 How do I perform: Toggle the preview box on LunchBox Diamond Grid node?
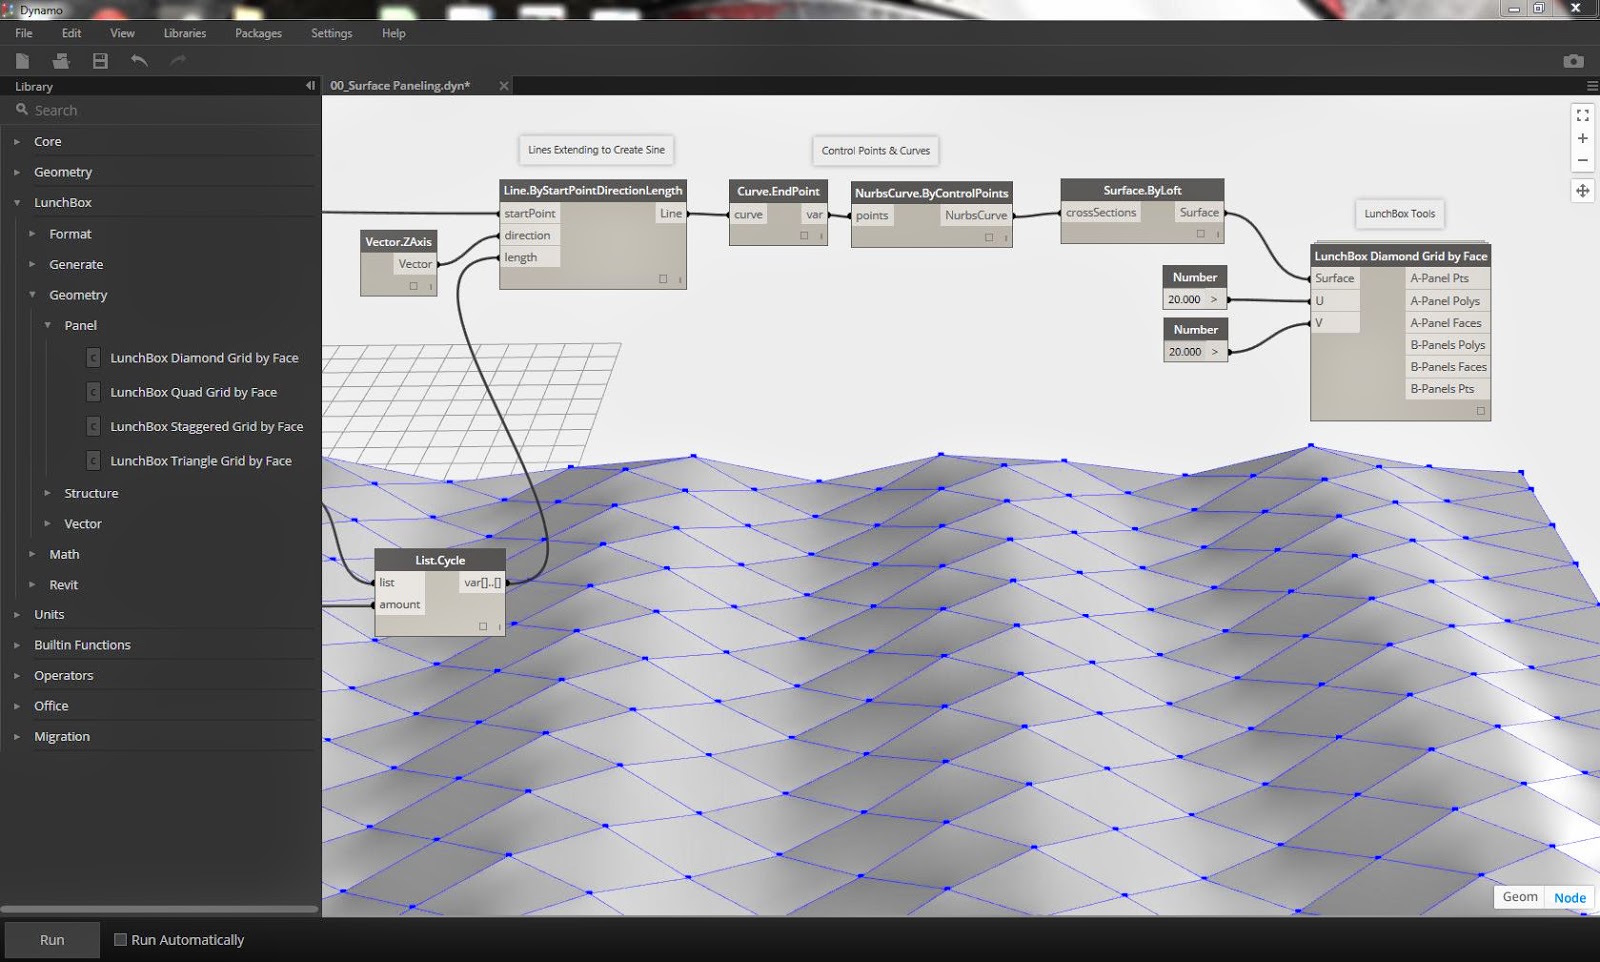tap(1481, 411)
